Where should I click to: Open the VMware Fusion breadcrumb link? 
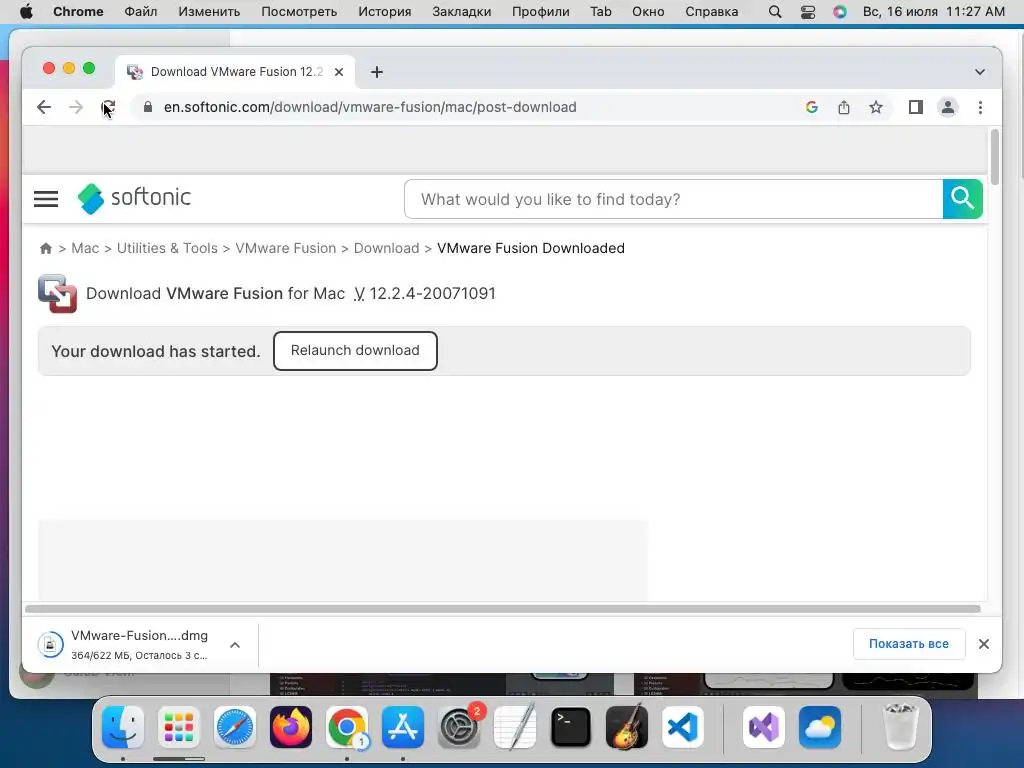pos(285,248)
